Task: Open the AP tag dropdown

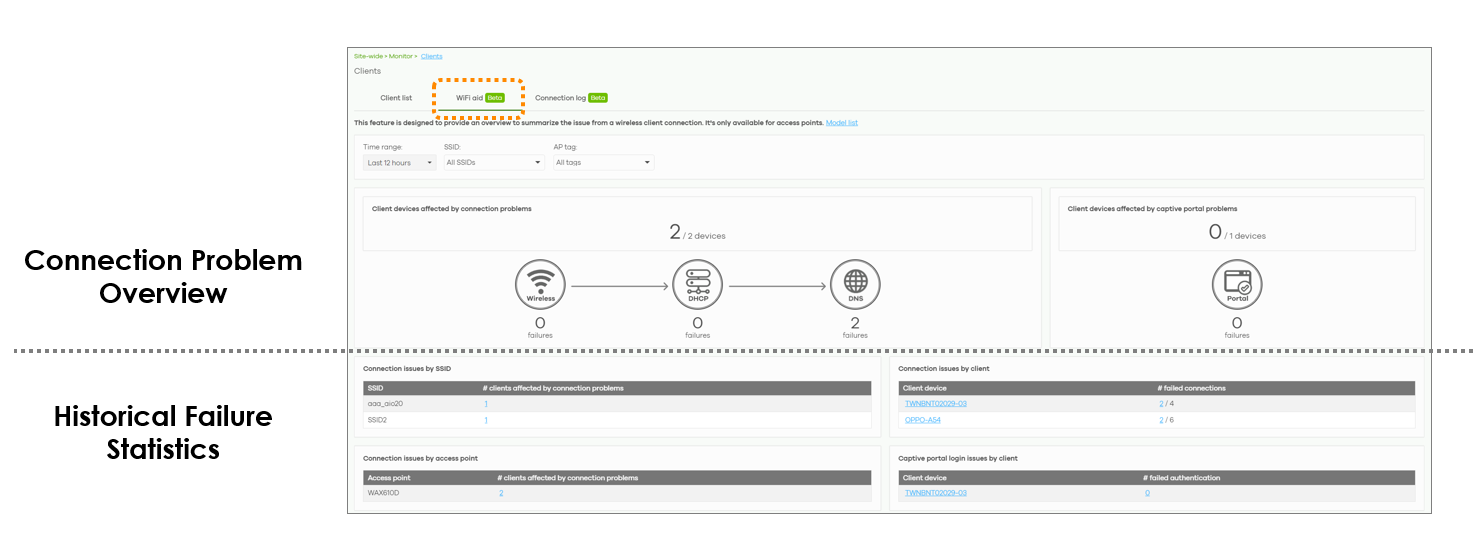Action: tap(603, 163)
